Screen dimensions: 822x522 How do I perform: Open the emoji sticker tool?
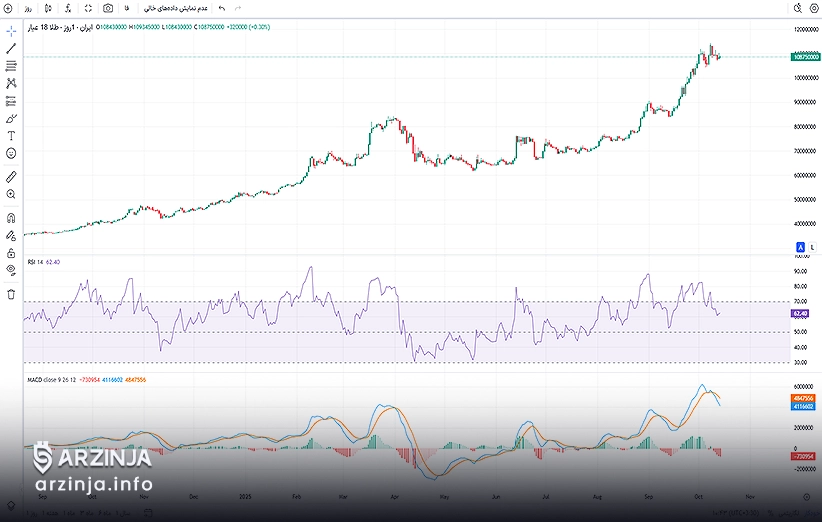click(x=11, y=153)
